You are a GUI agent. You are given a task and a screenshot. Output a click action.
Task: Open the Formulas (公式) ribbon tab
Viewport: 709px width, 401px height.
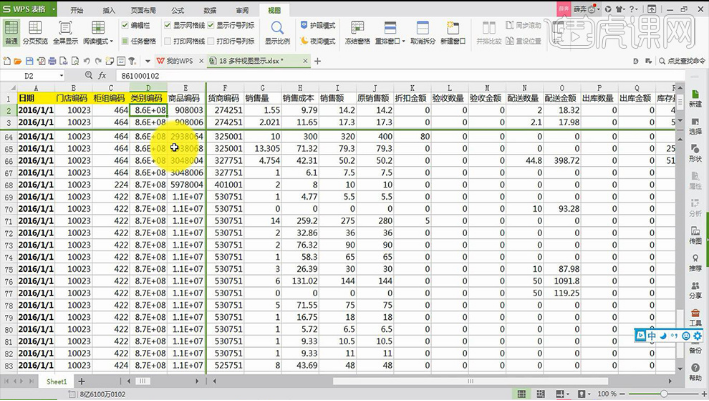(177, 10)
